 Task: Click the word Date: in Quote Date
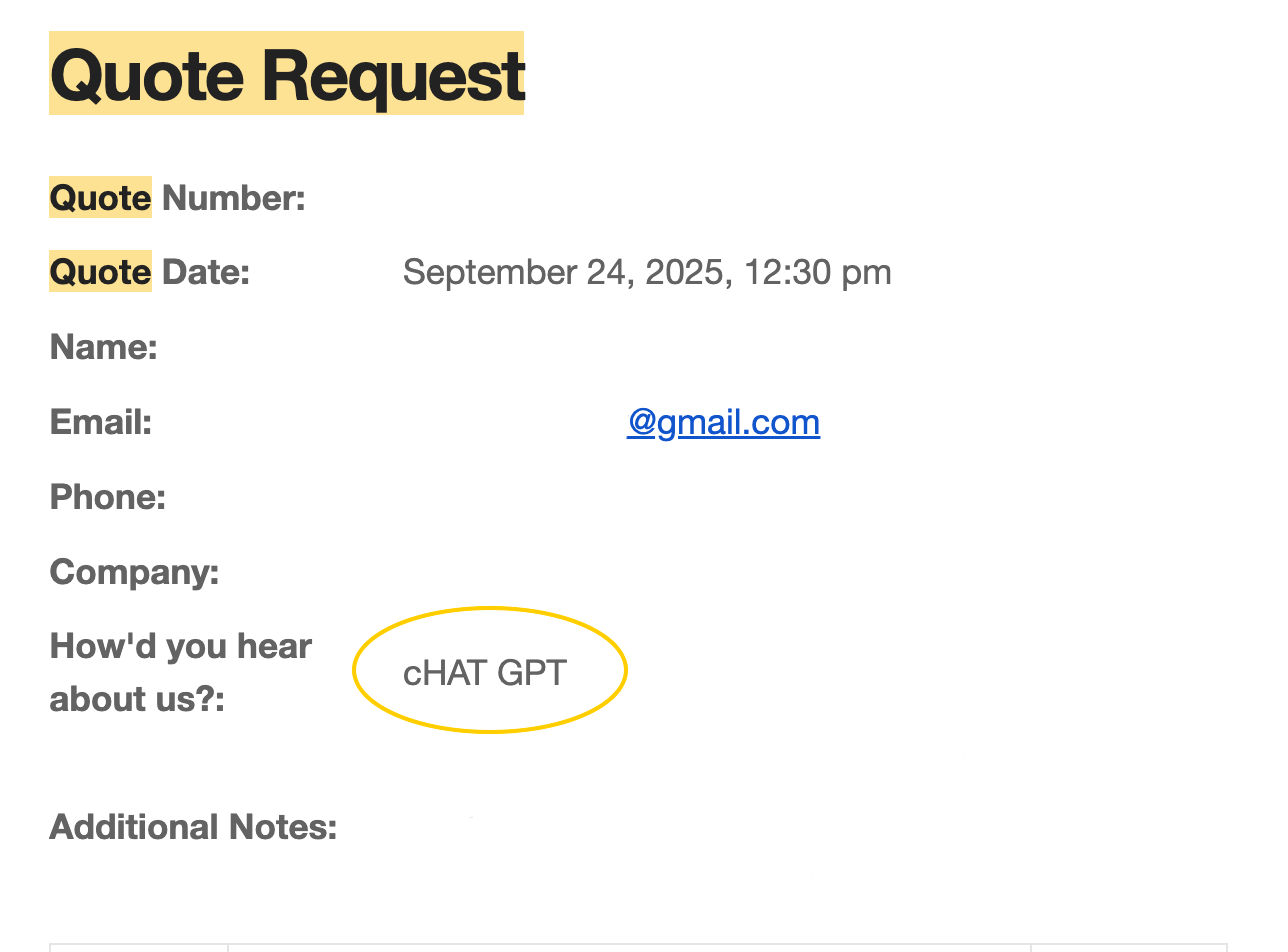pyautogui.click(x=206, y=272)
